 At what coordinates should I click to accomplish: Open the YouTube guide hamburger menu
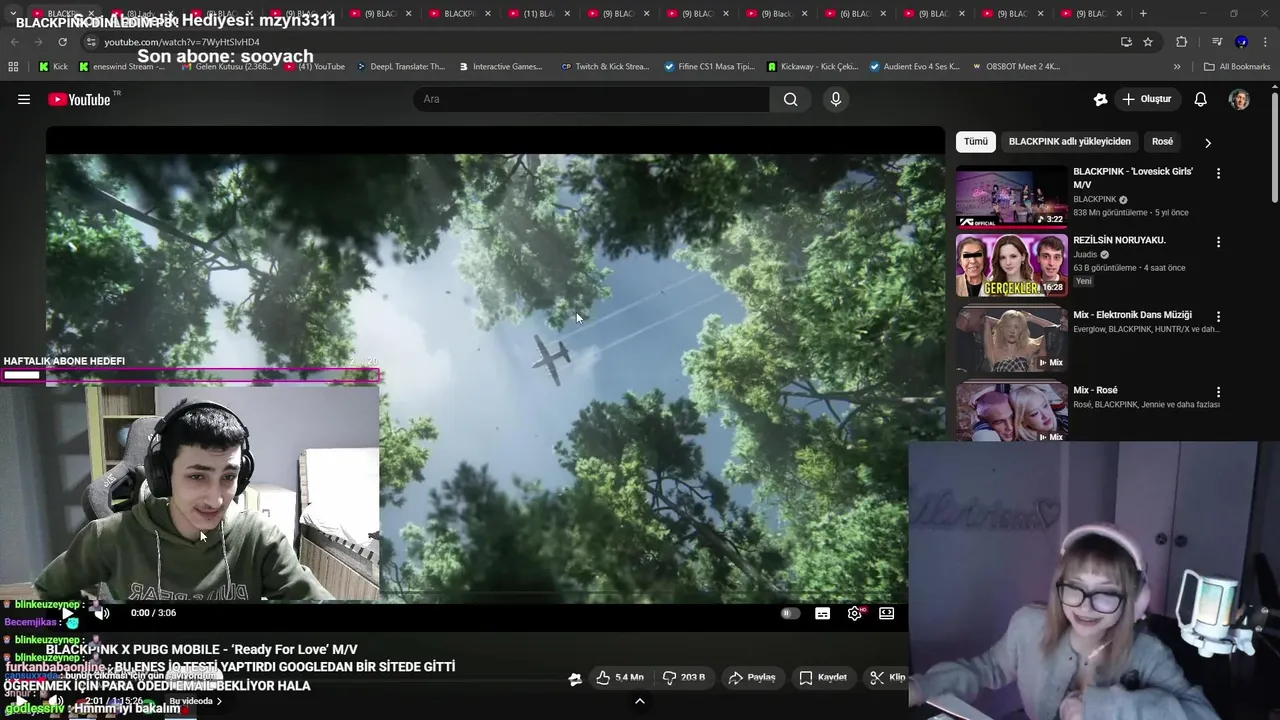[24, 99]
